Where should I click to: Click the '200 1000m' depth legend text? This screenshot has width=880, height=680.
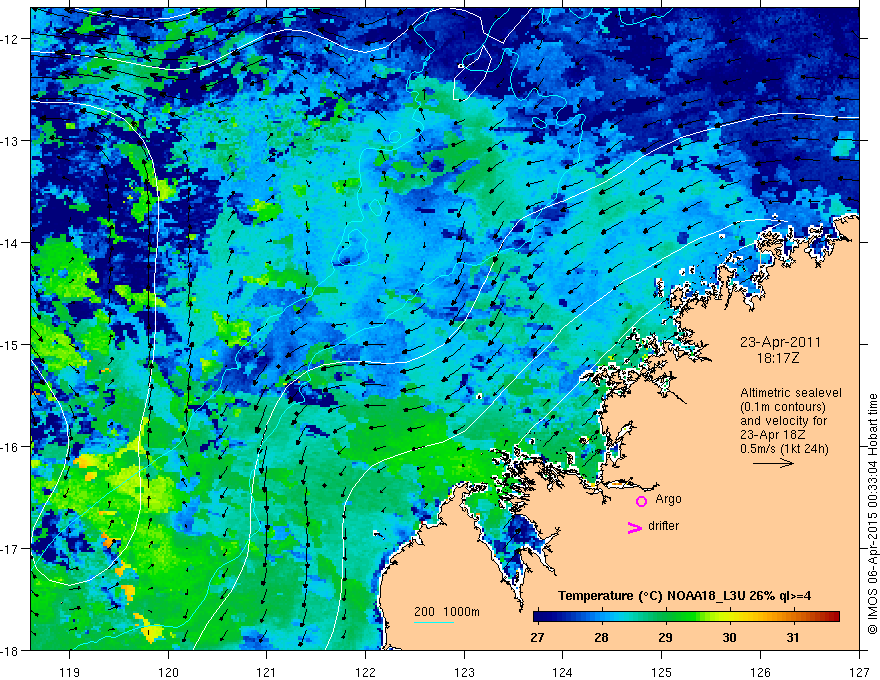tap(447, 612)
